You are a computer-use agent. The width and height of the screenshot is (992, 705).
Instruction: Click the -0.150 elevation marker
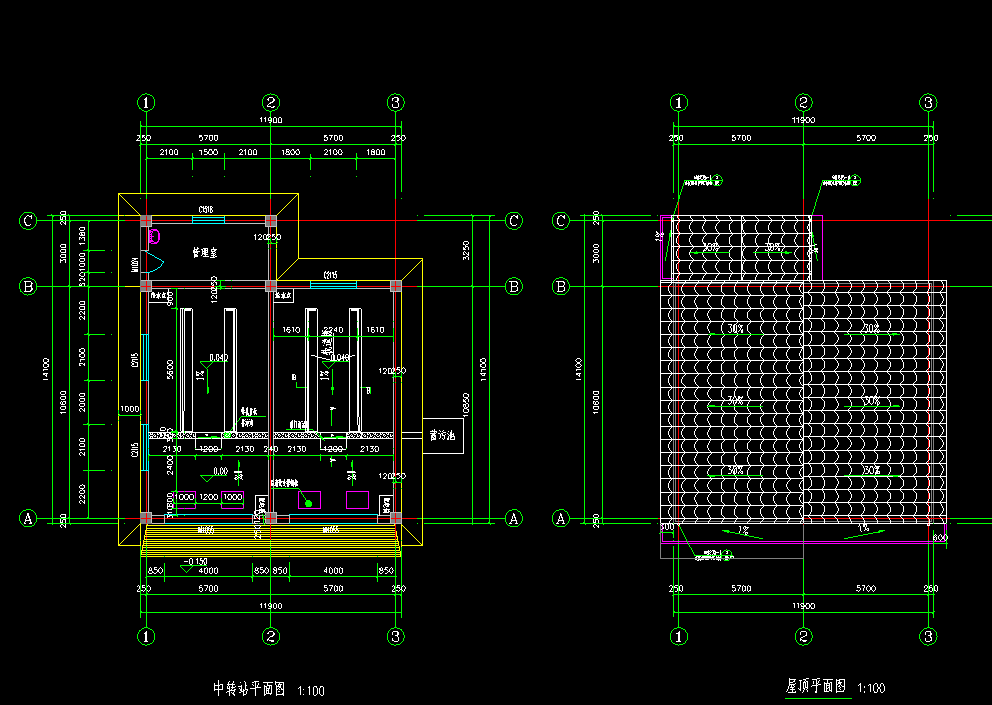(x=195, y=563)
